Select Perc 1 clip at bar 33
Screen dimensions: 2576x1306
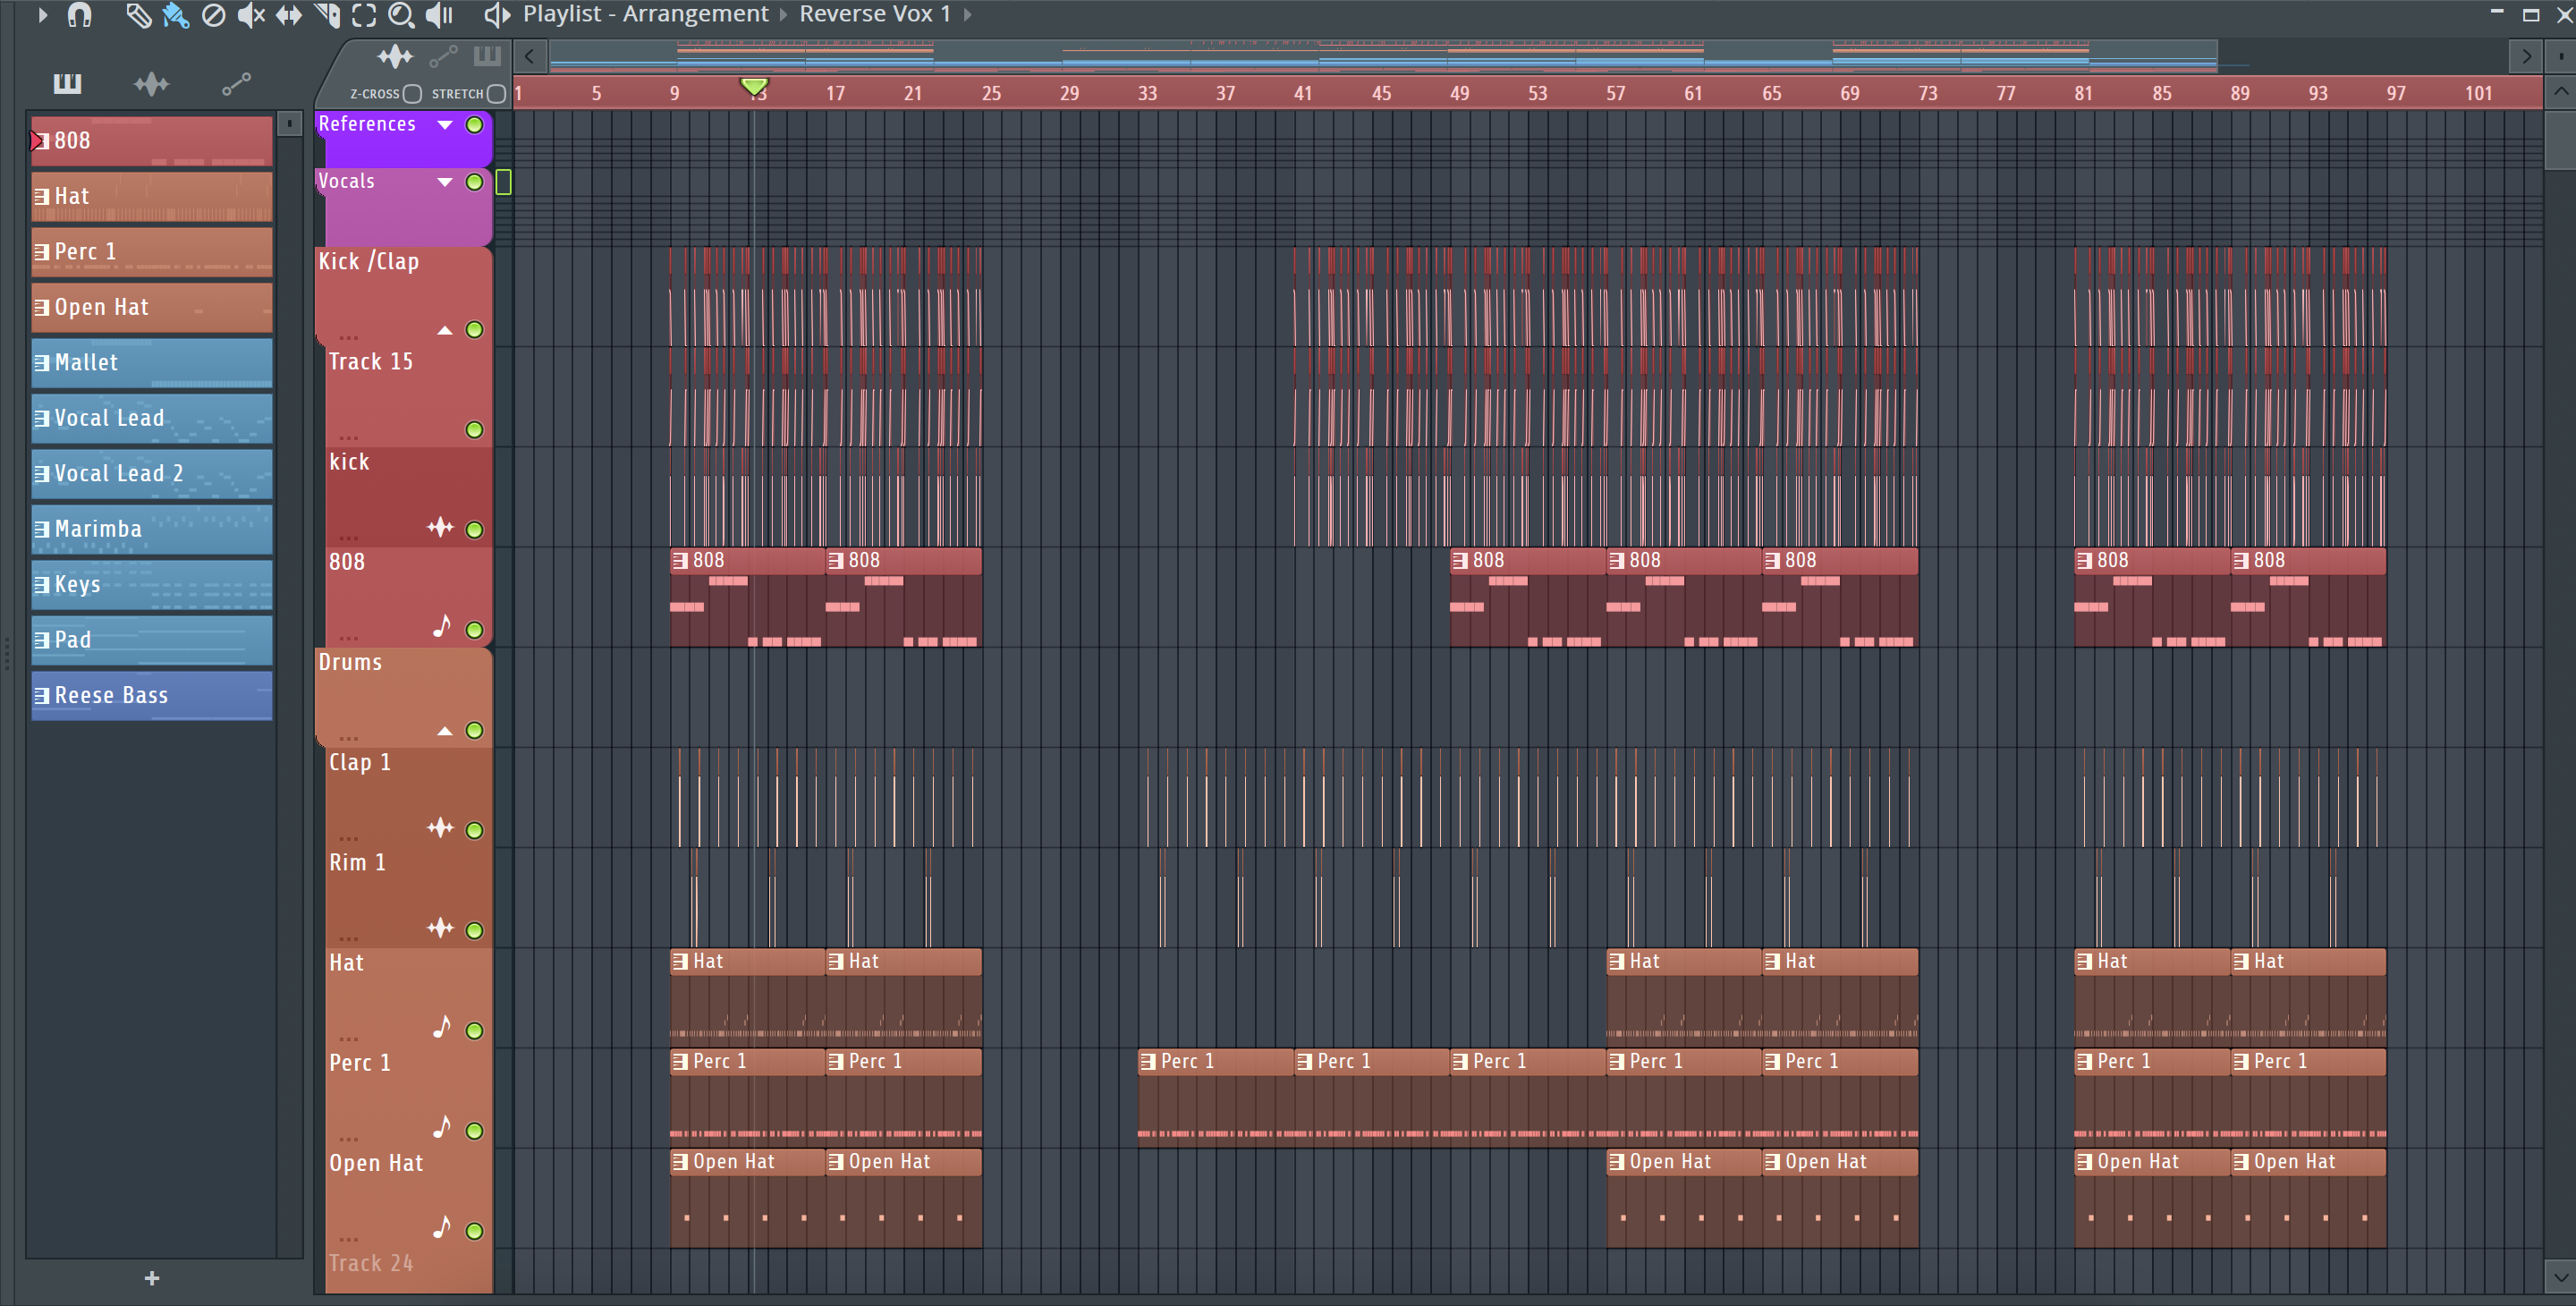pos(1215,1097)
